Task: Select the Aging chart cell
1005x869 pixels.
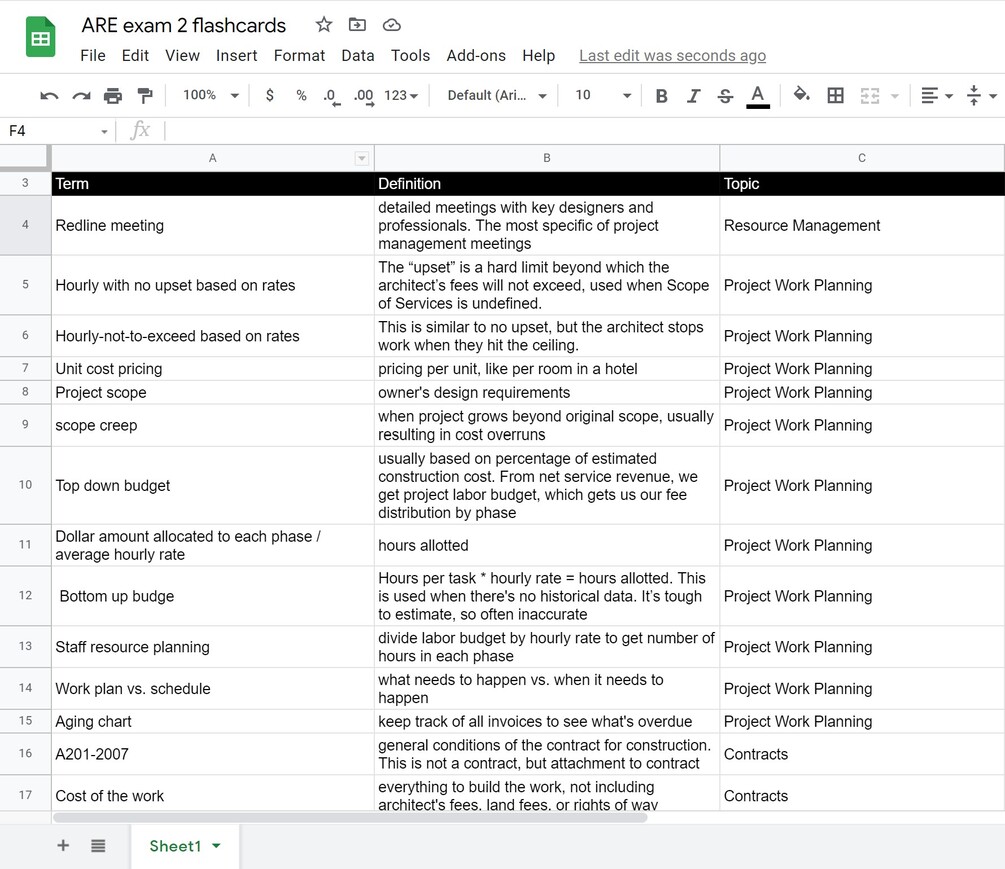Action: [x=213, y=722]
